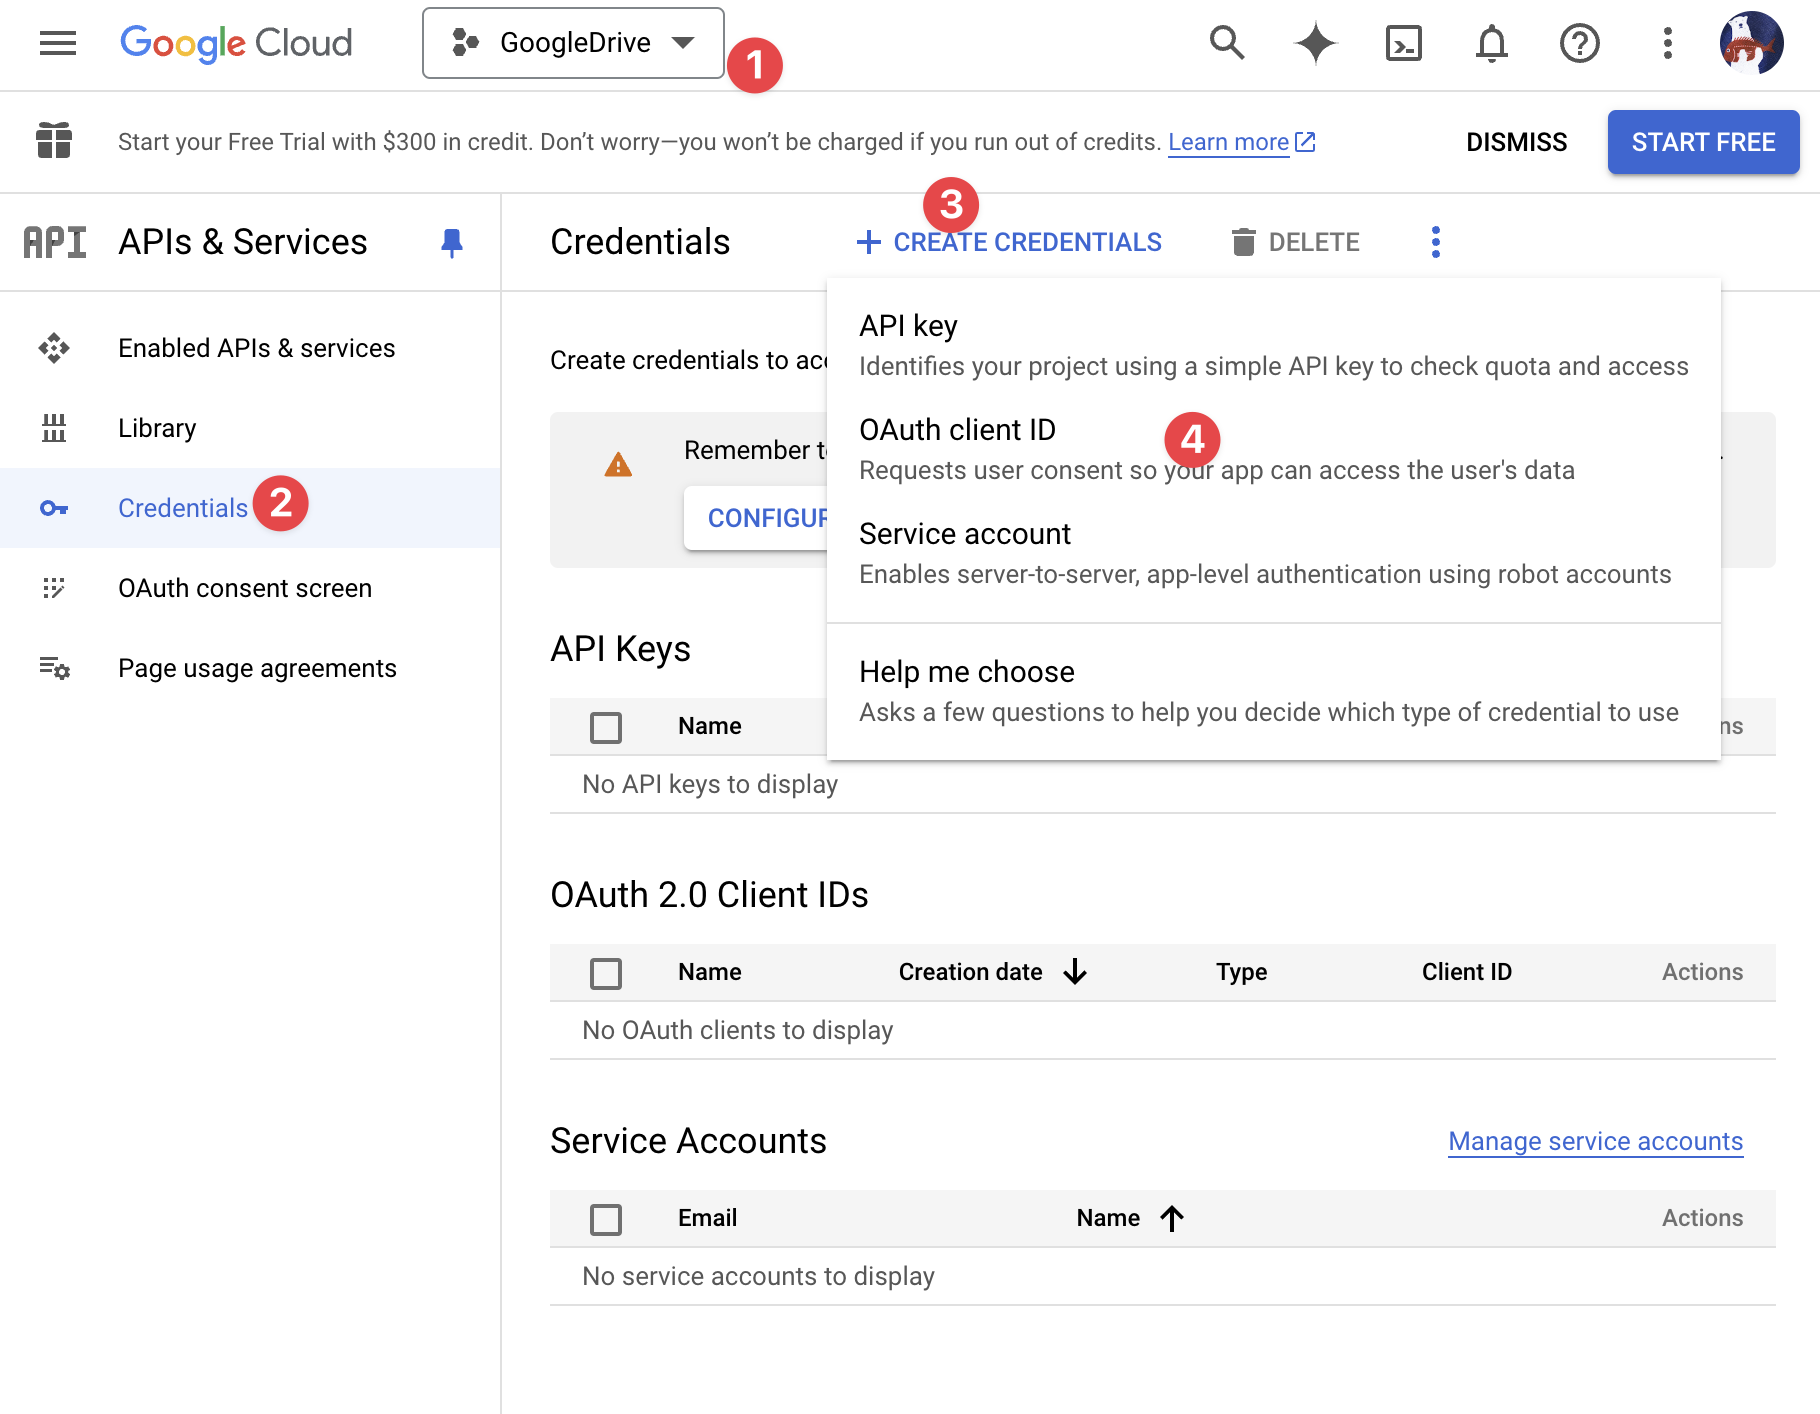The height and width of the screenshot is (1414, 1820).
Task: Open the Manage service accounts link
Action: [1594, 1141]
